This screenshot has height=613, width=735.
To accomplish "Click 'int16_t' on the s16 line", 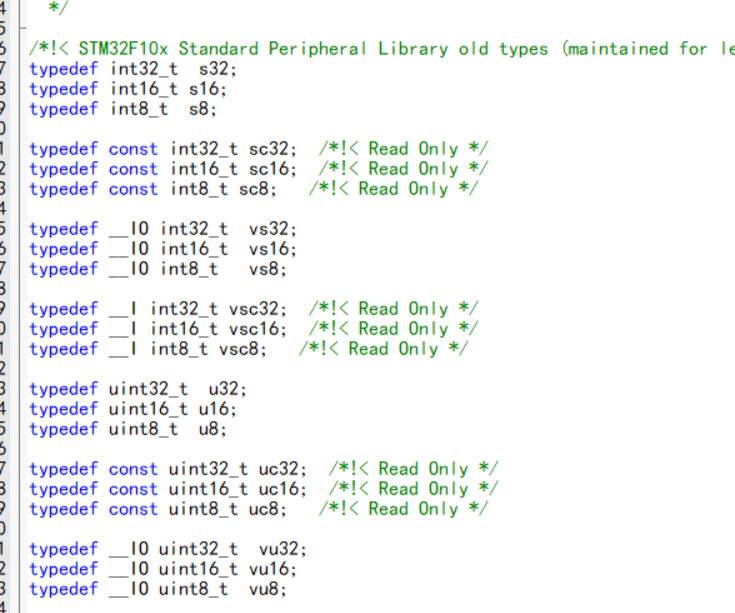I will (x=144, y=89).
